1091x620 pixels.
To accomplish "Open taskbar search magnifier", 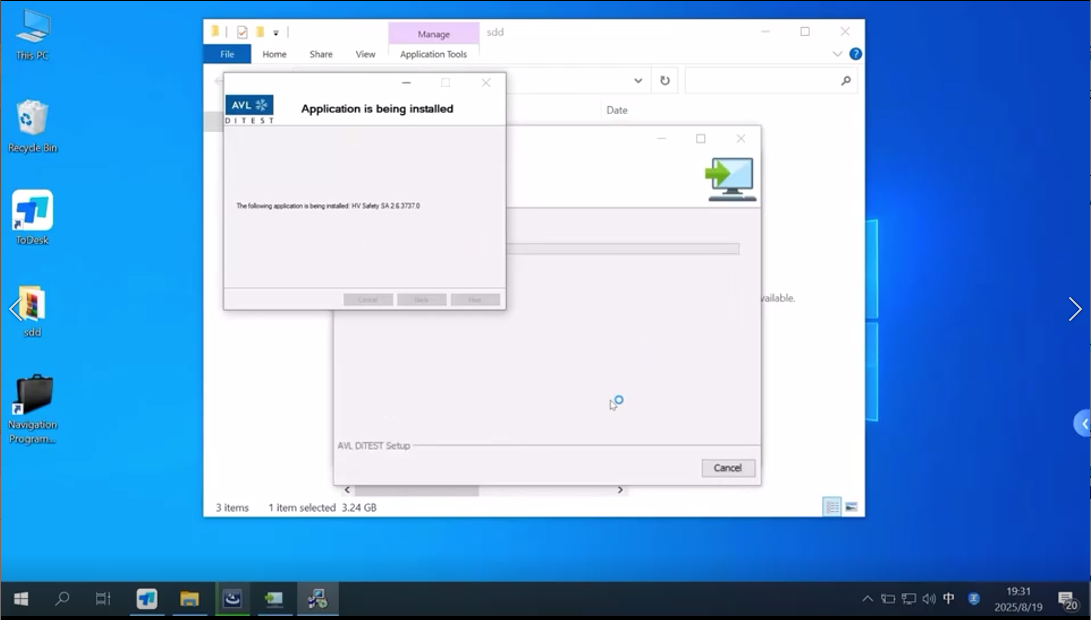I will [62, 598].
